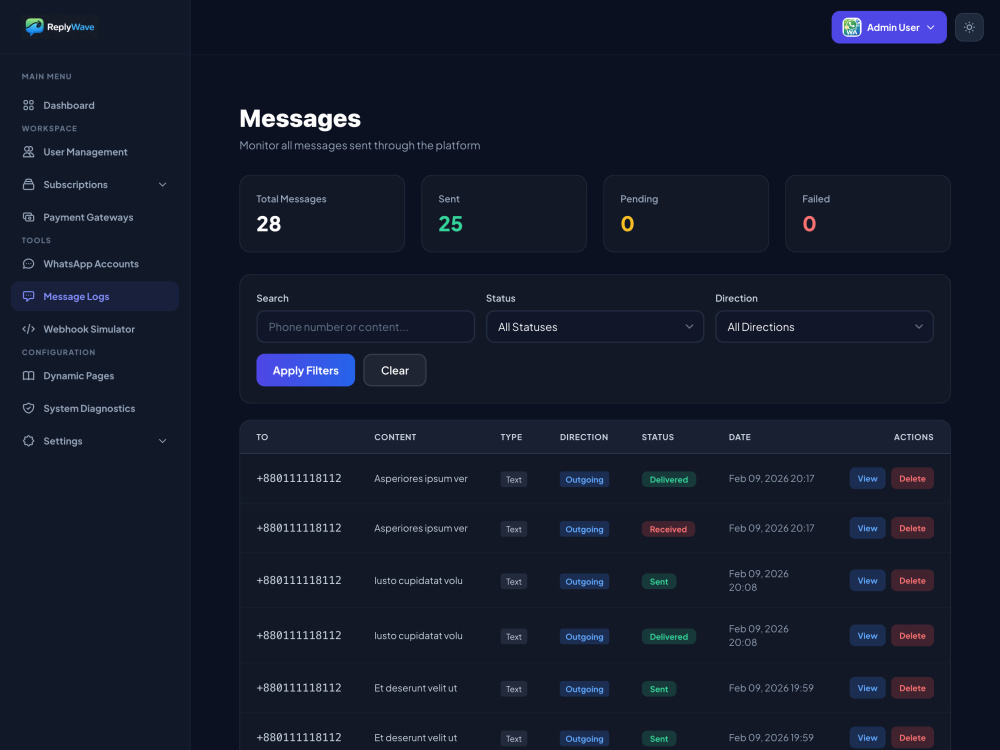Viewport: 1000px width, 750px height.
Task: Open Dashboard from the sidebar
Action: click(94, 105)
